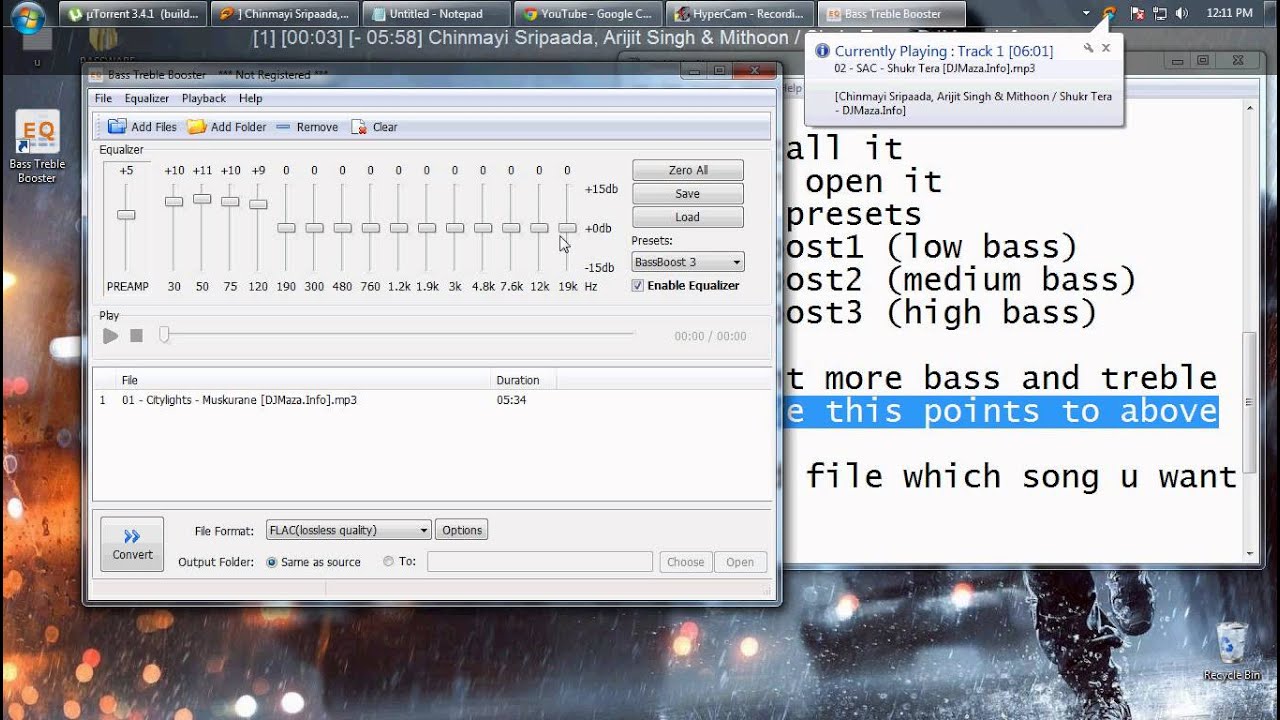Viewport: 1280px width, 720px height.
Task: Click the Play button in Play section
Action: click(x=111, y=336)
